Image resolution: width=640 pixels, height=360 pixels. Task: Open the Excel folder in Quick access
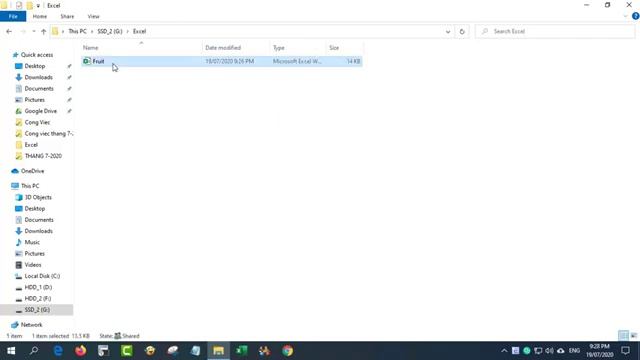tap(31, 145)
